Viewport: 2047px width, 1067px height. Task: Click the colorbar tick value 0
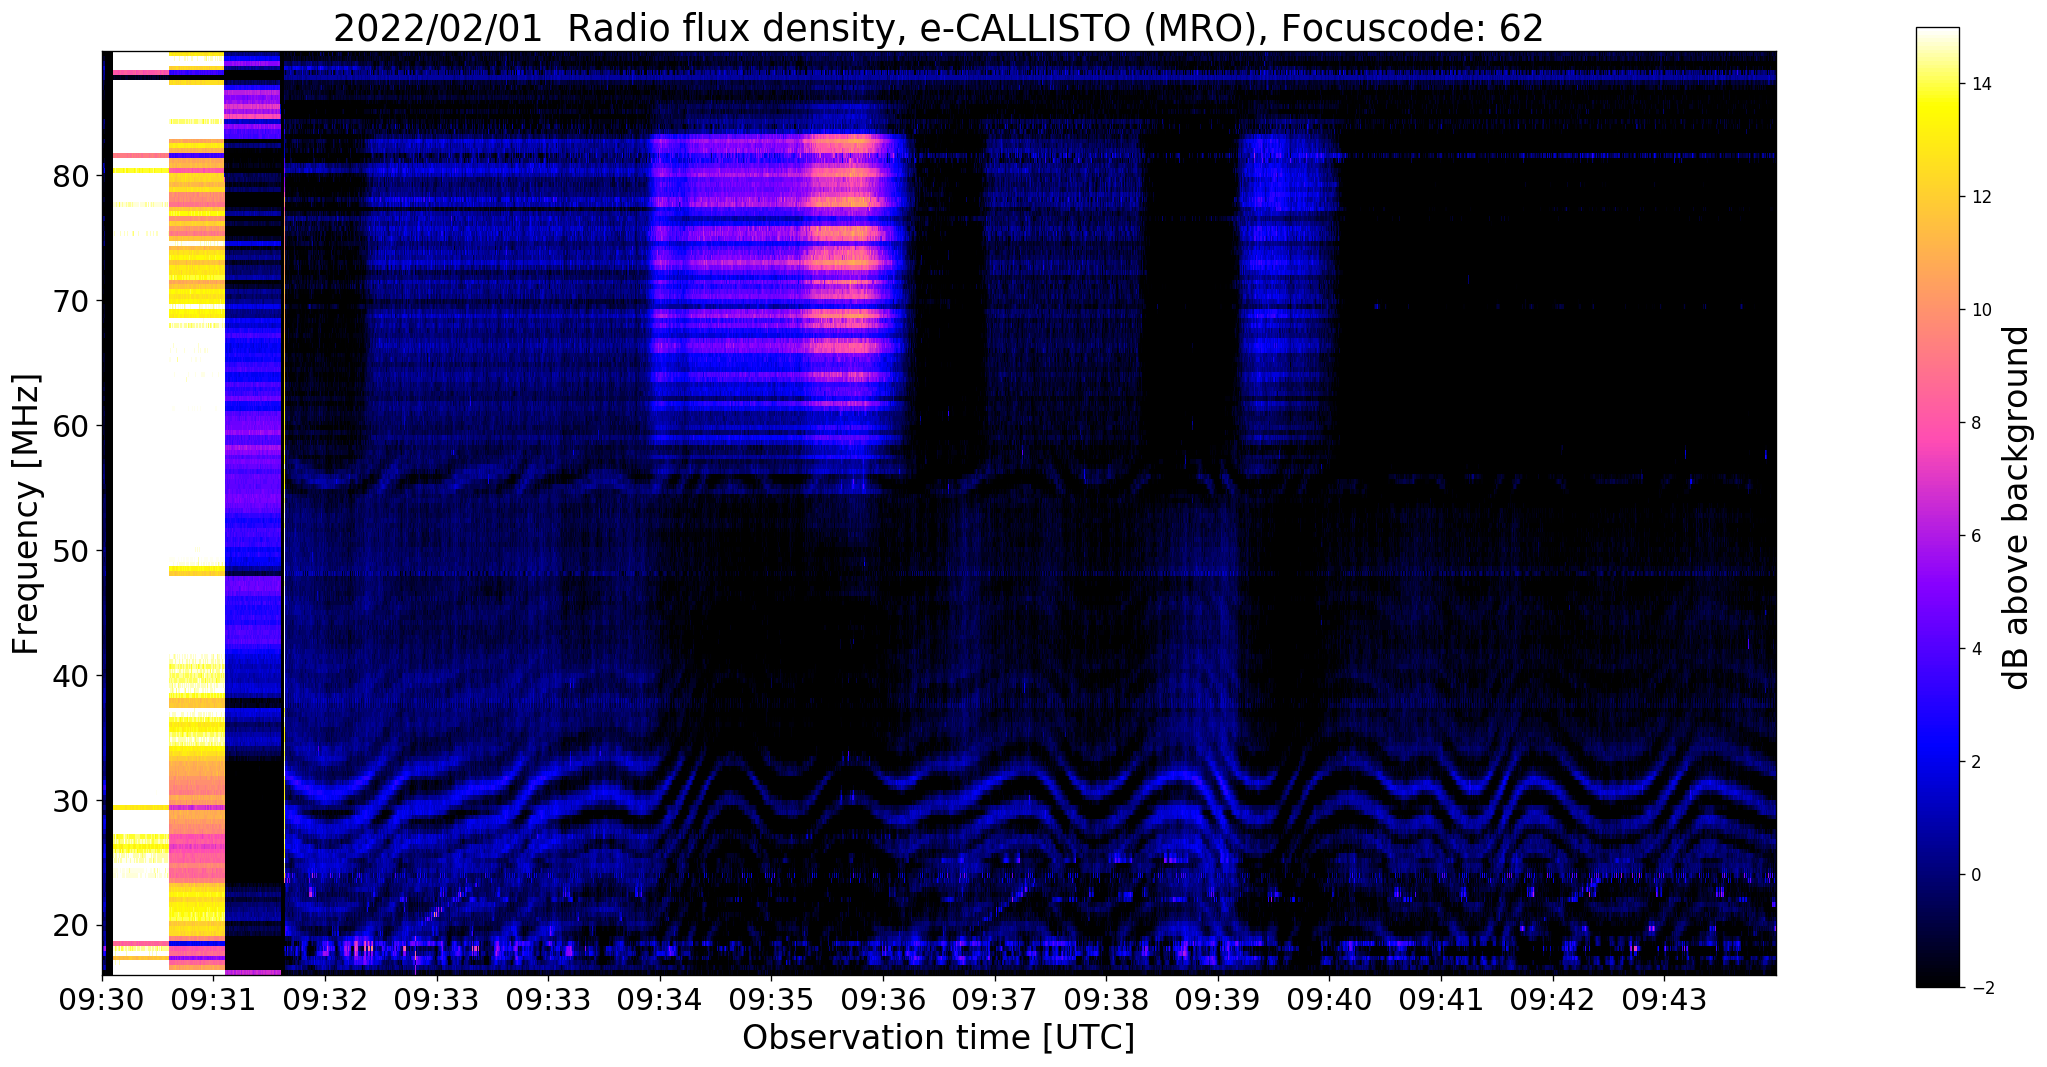1974,876
